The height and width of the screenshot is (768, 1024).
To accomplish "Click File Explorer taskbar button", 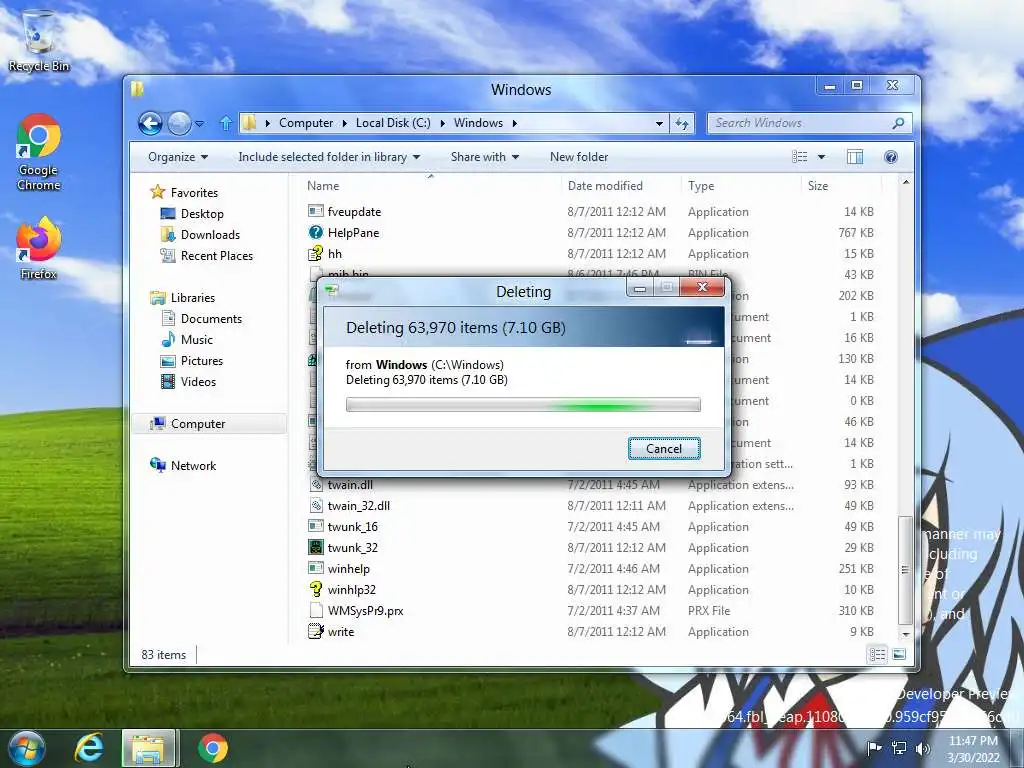I will coord(149,748).
